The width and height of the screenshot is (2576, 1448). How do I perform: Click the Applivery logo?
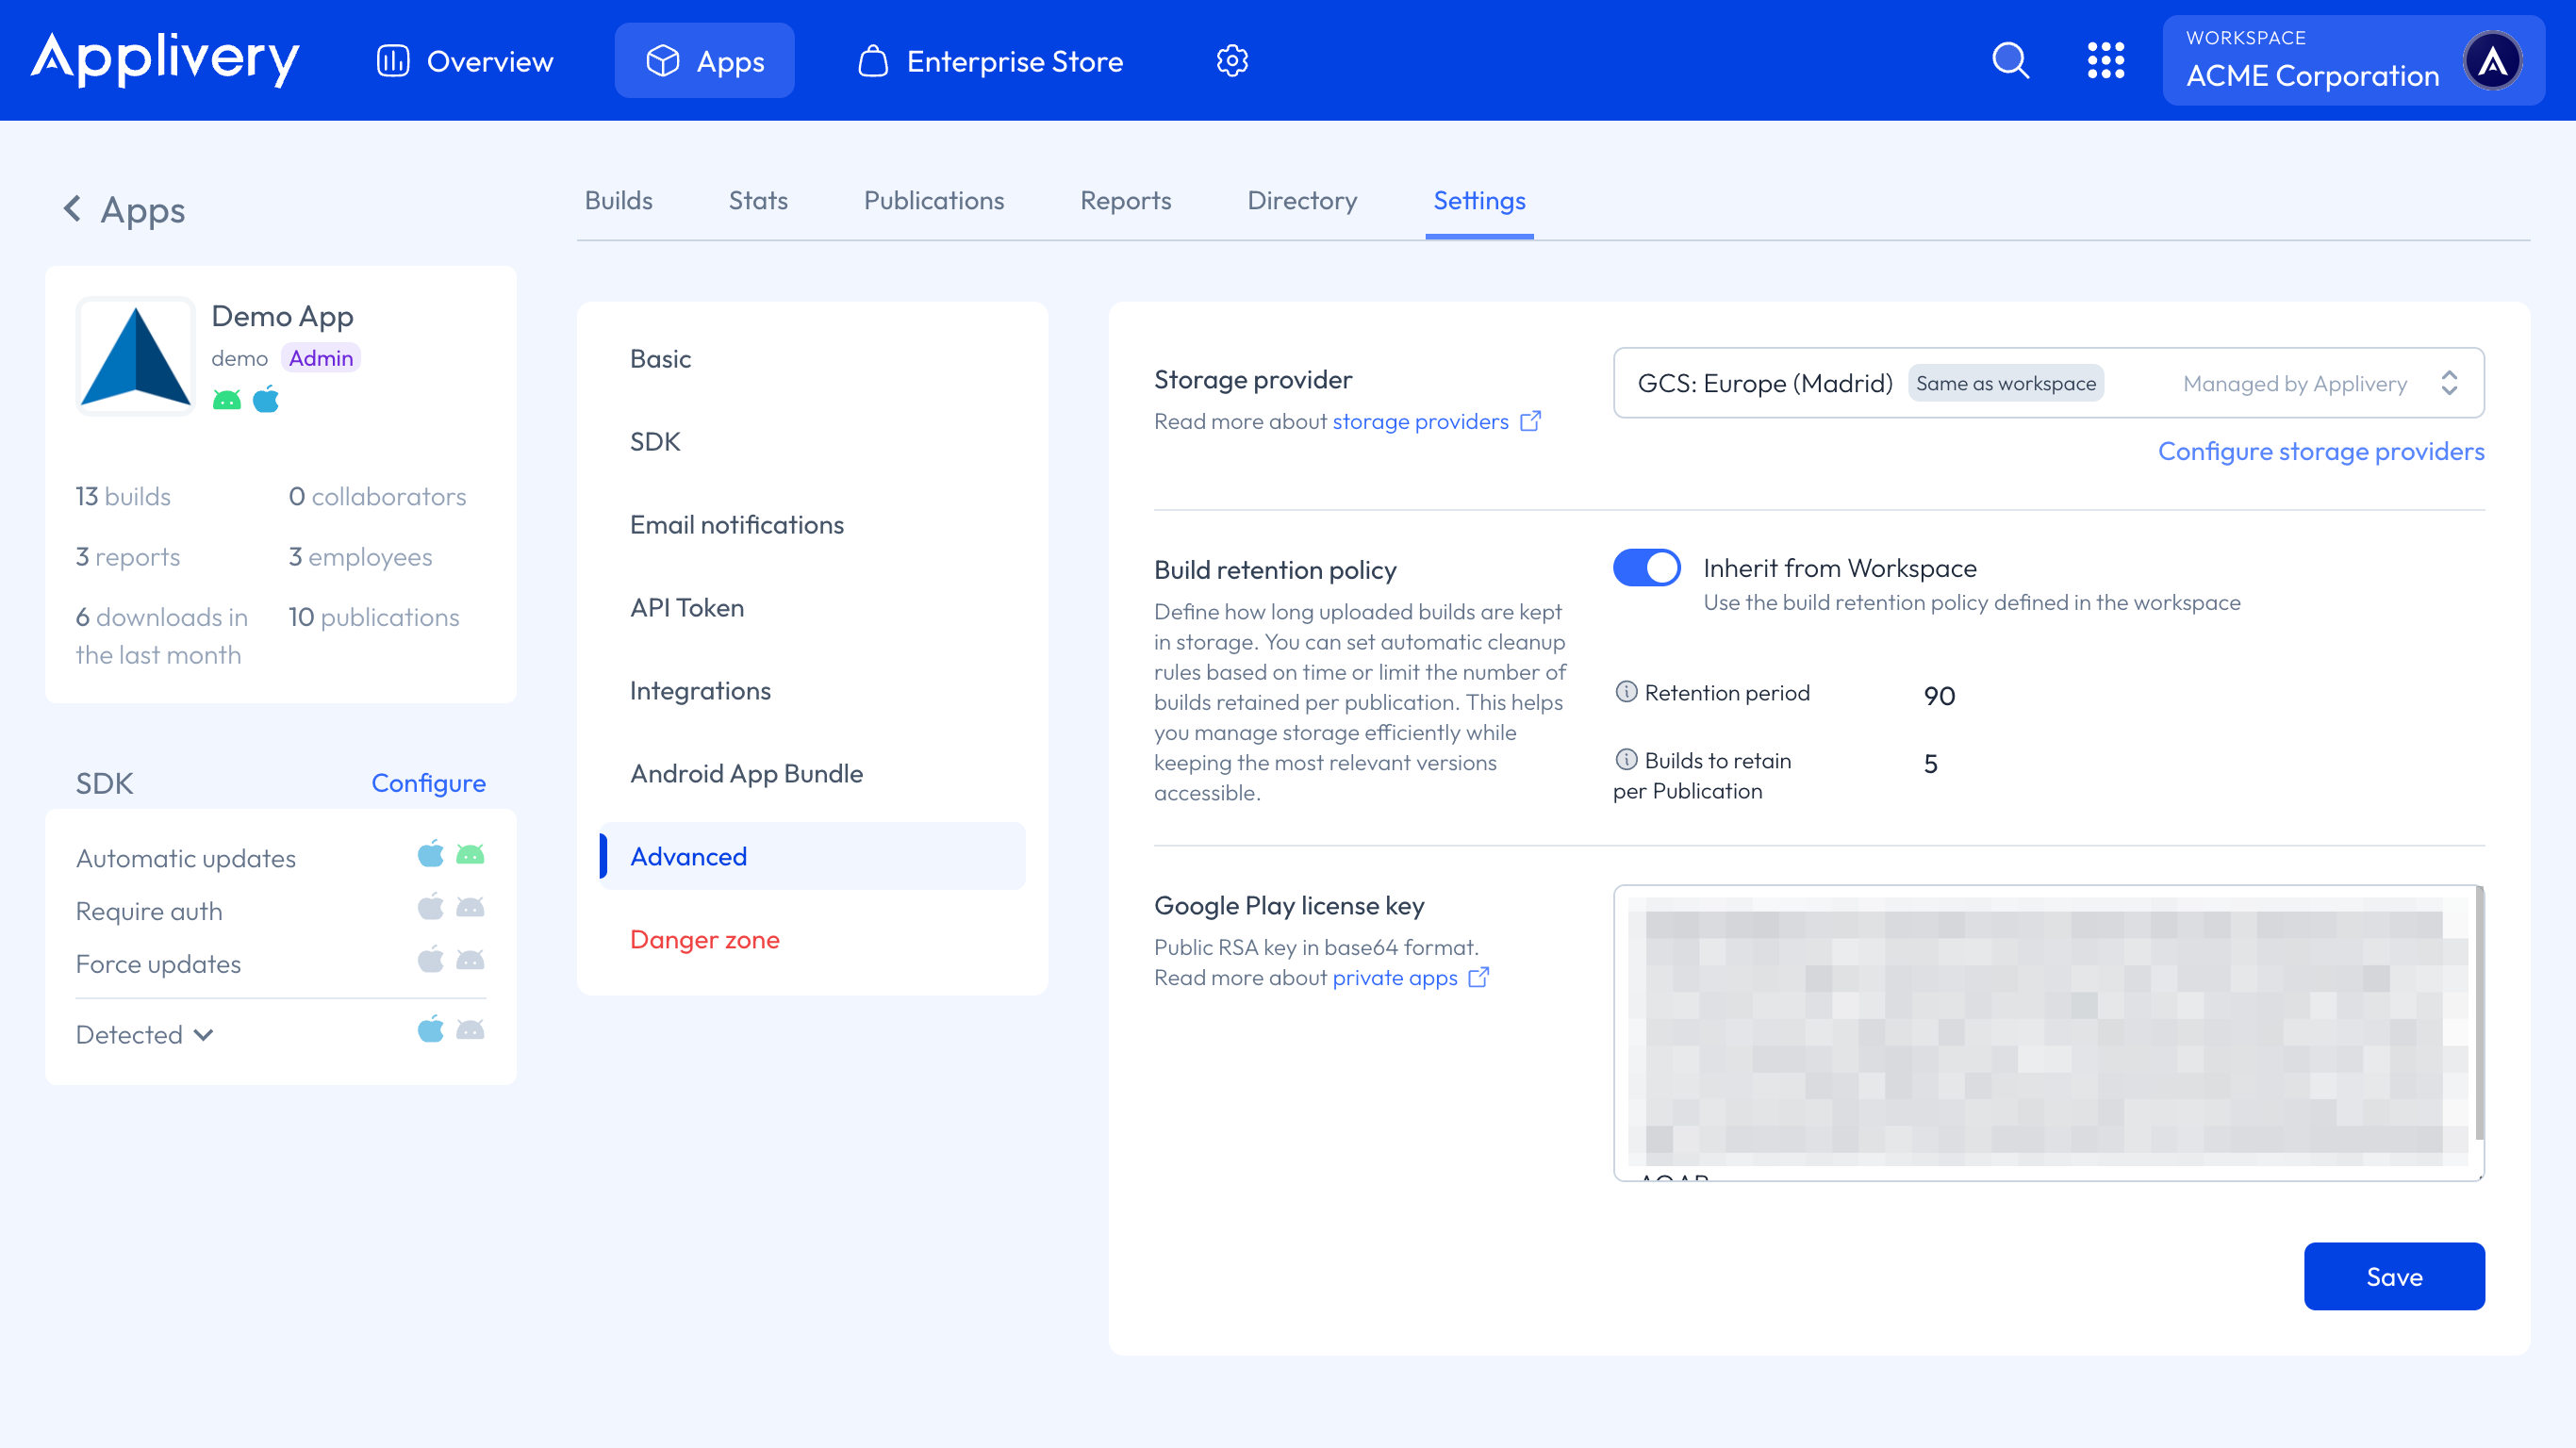coord(165,59)
